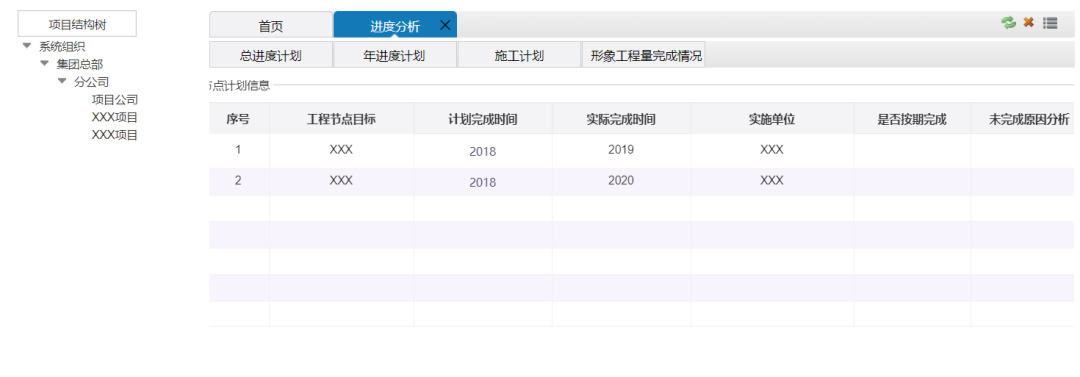
Task: Select 系统组织 in the tree
Action: point(62,47)
